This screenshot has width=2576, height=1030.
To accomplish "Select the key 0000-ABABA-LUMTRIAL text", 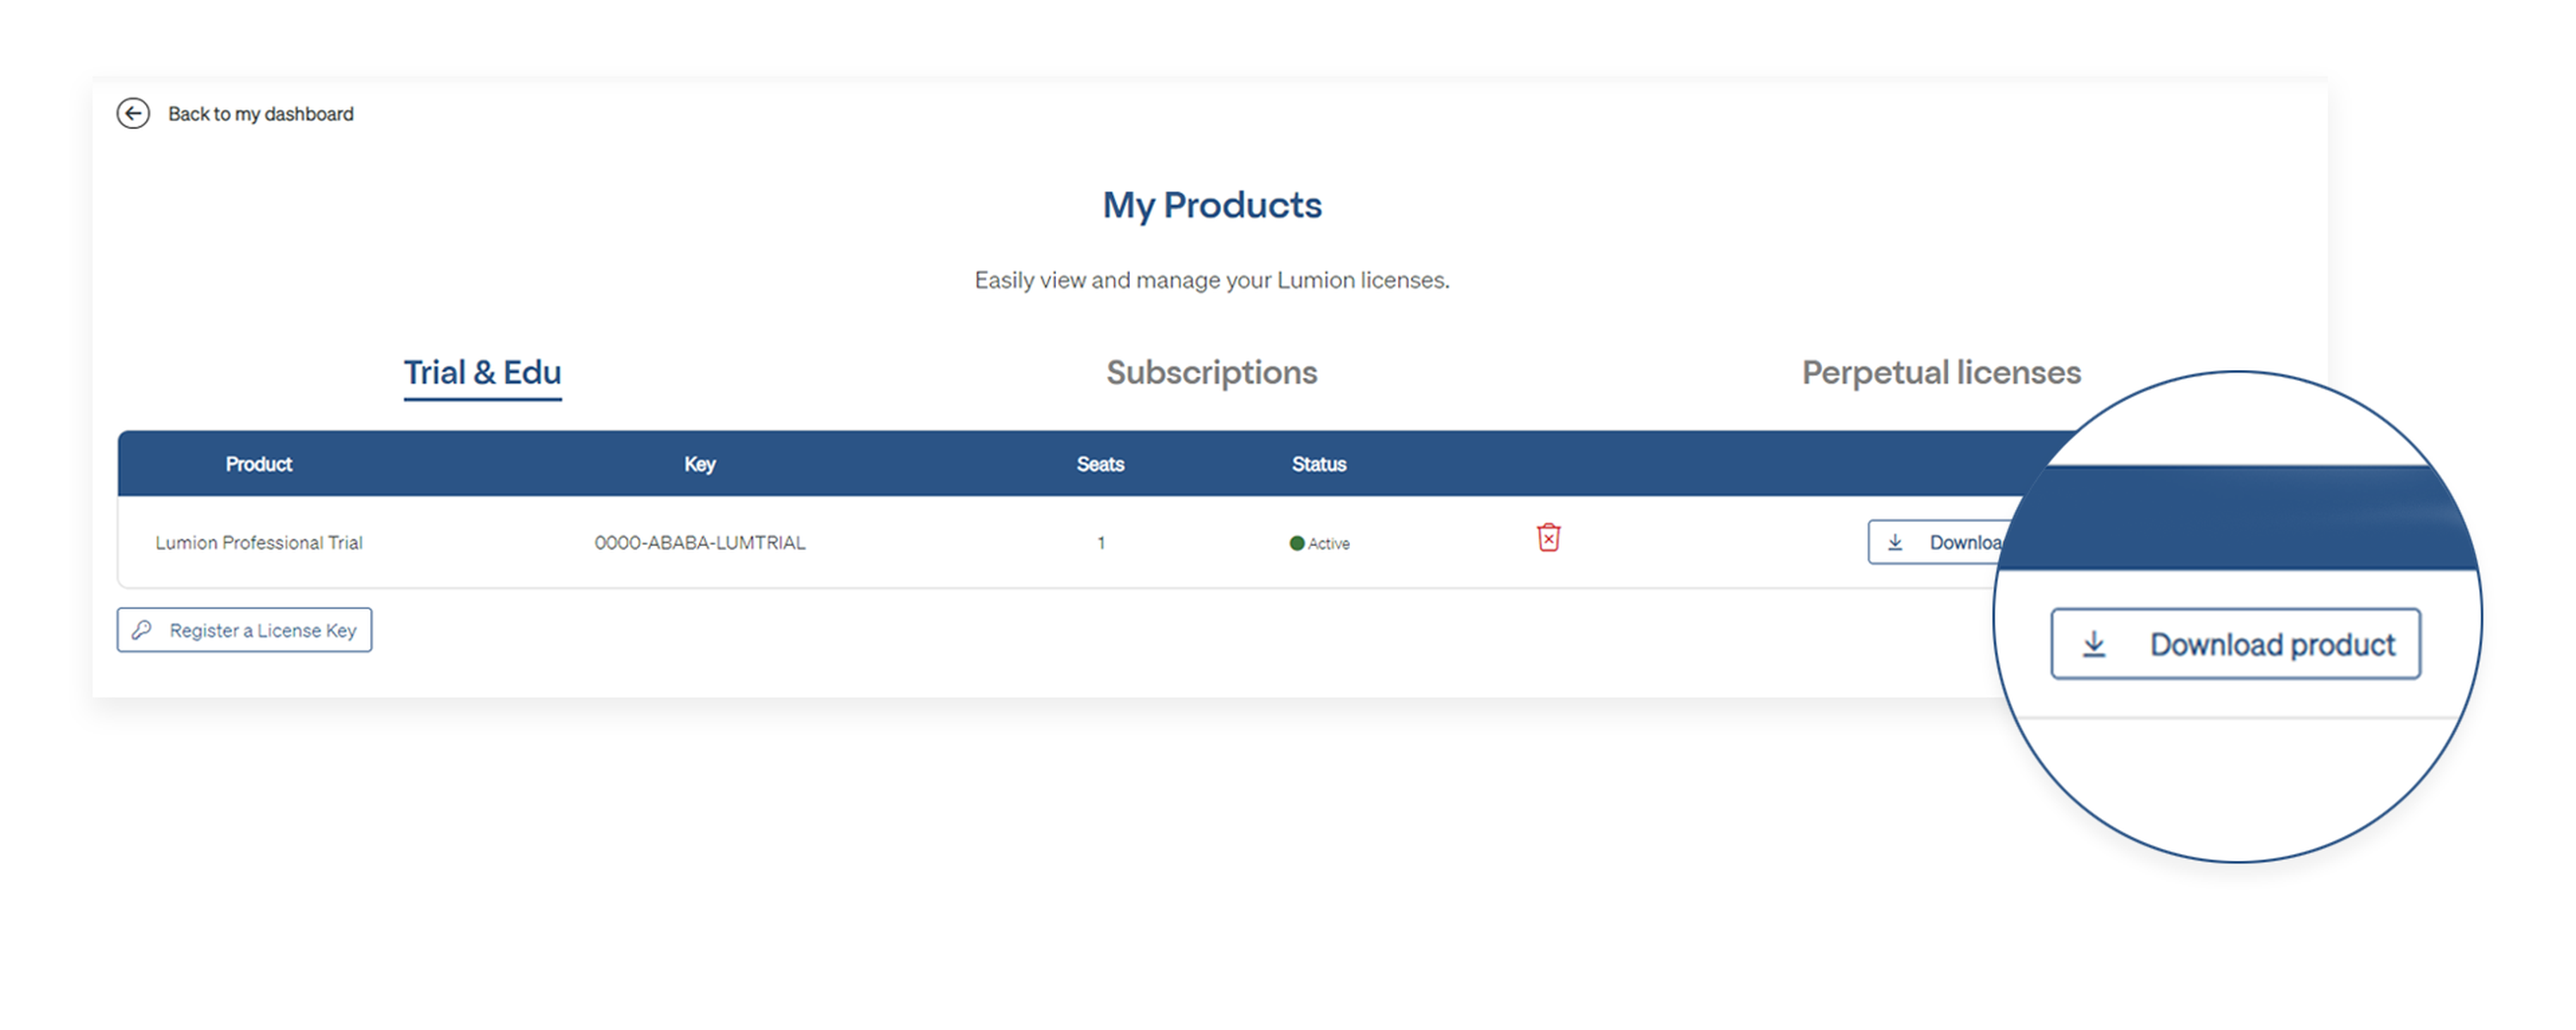I will 699,543.
